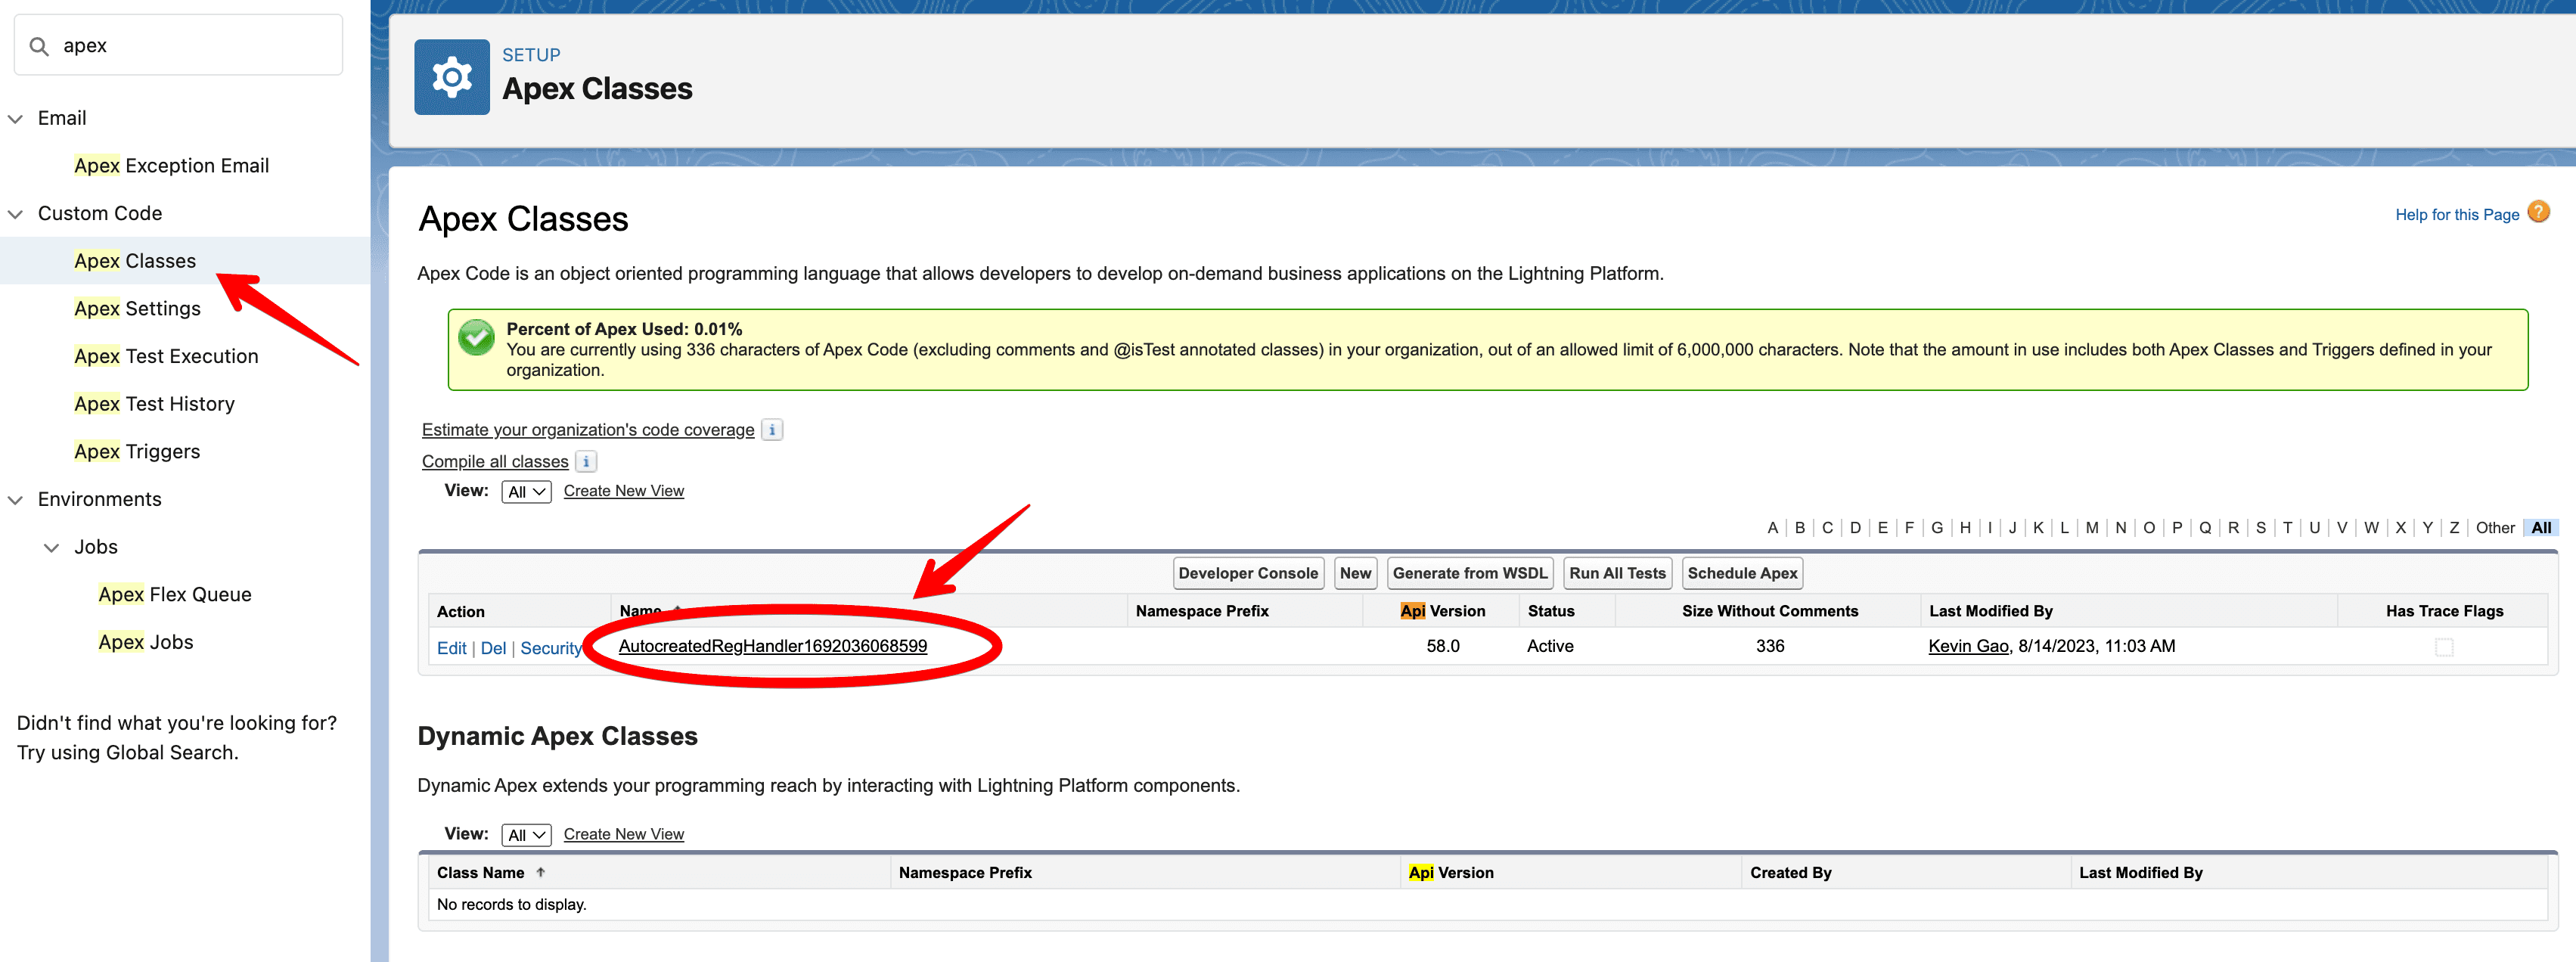2576x962 pixels.
Task: Click the Developer Console button
Action: pos(1247,573)
